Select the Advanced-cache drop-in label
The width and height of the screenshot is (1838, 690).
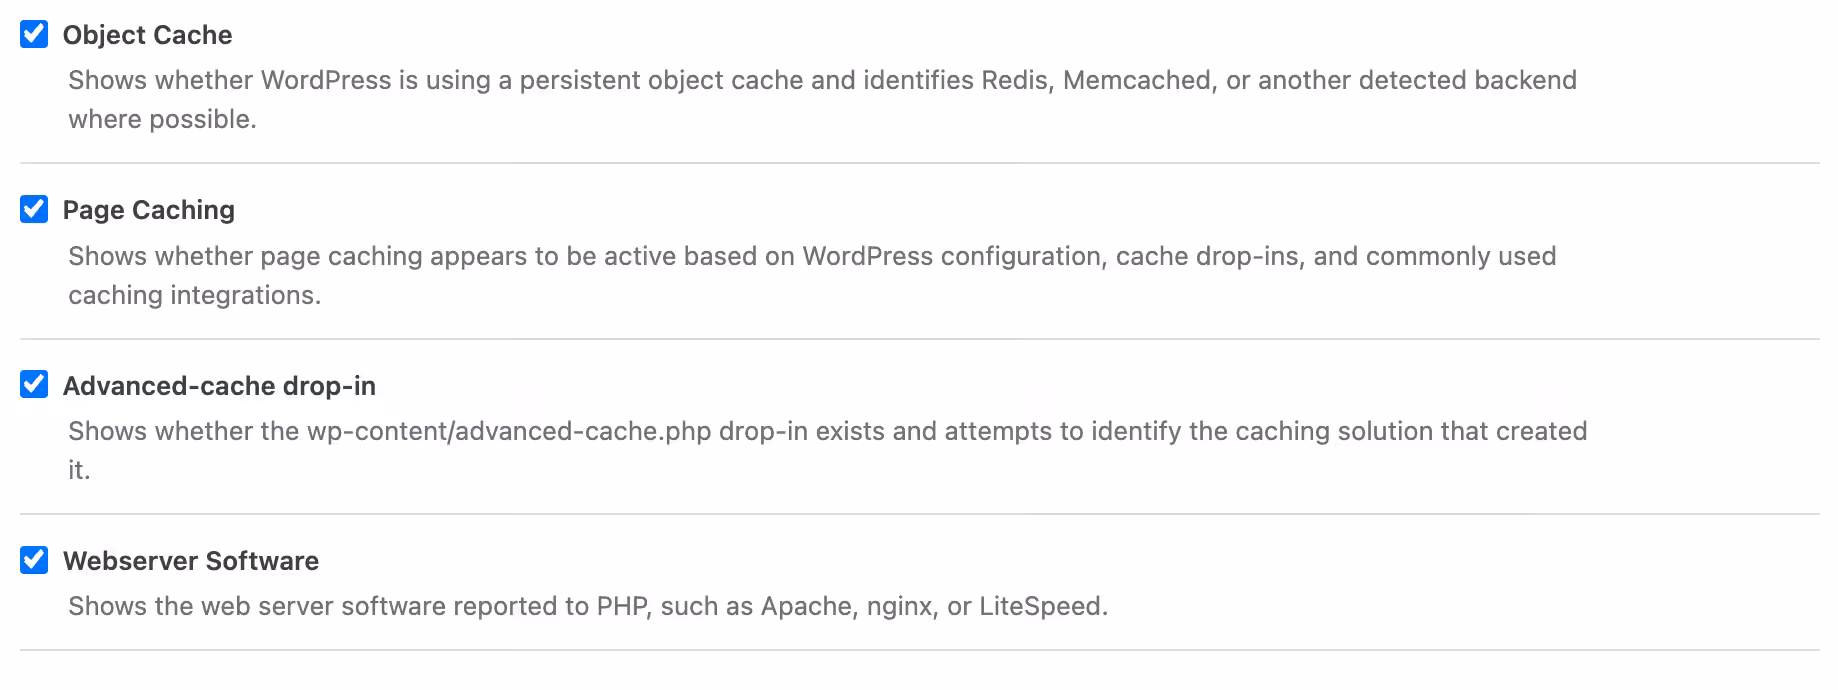pyautogui.click(x=219, y=386)
